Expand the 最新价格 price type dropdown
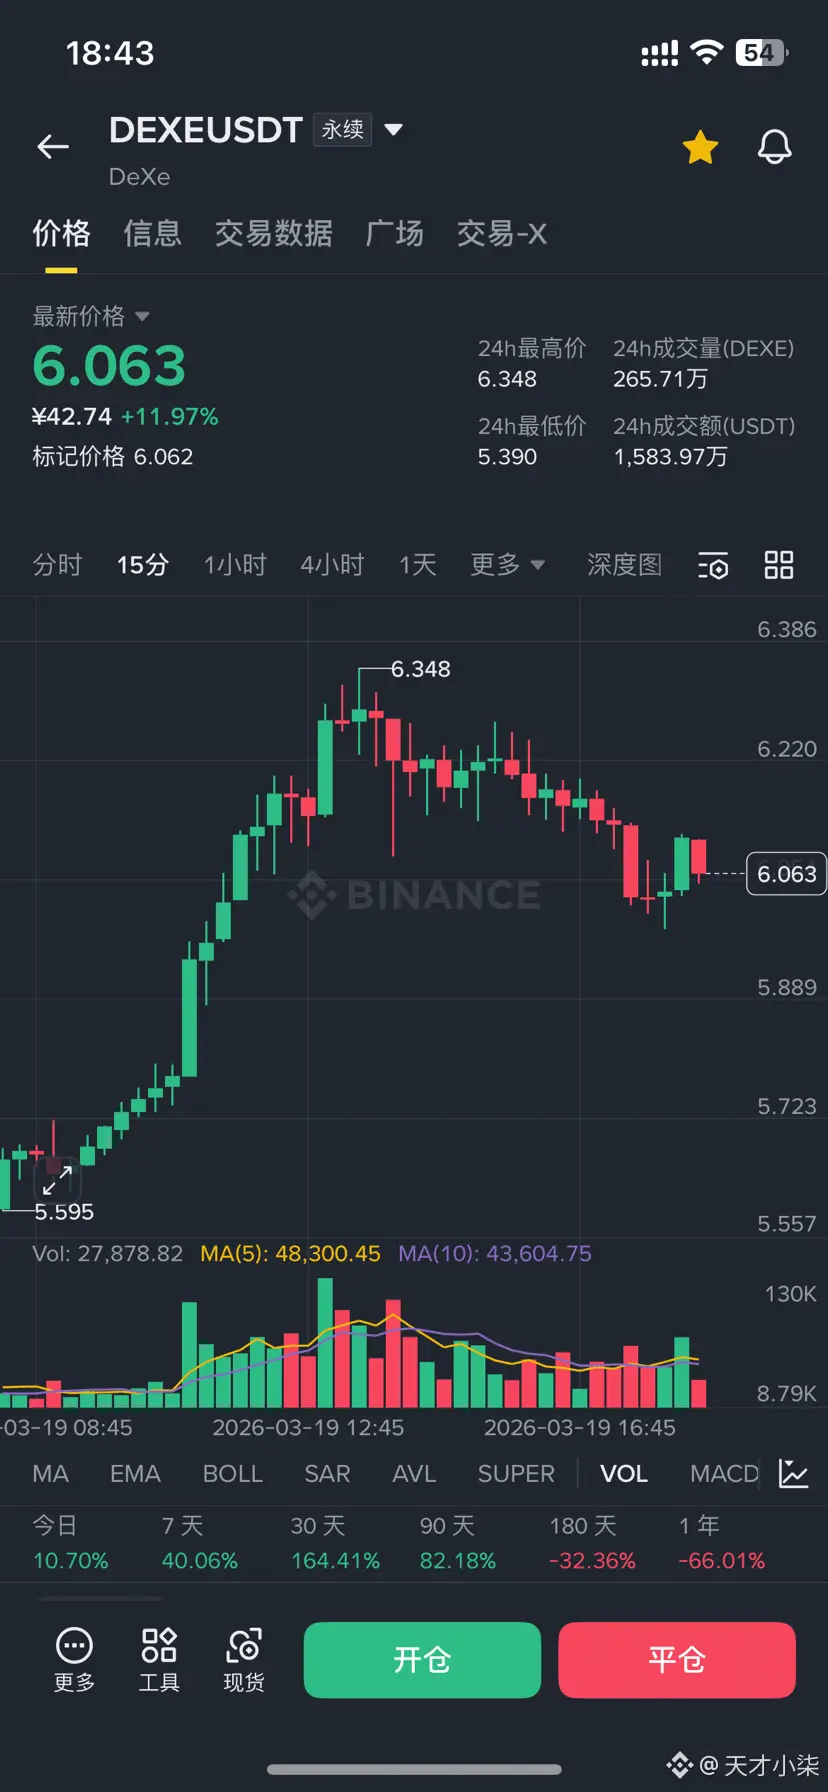 point(142,316)
